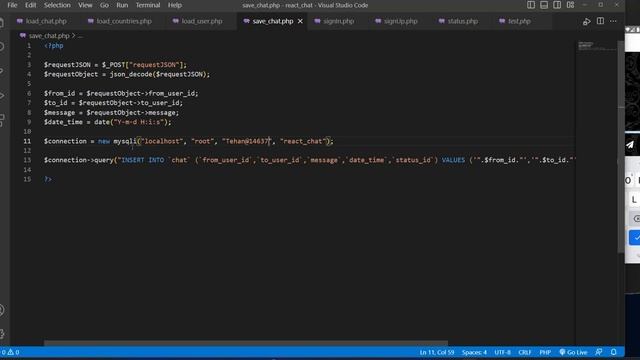The image size is (640, 360).
Task: Click the Run file icon in editor toolbar
Action: tap(587, 21)
